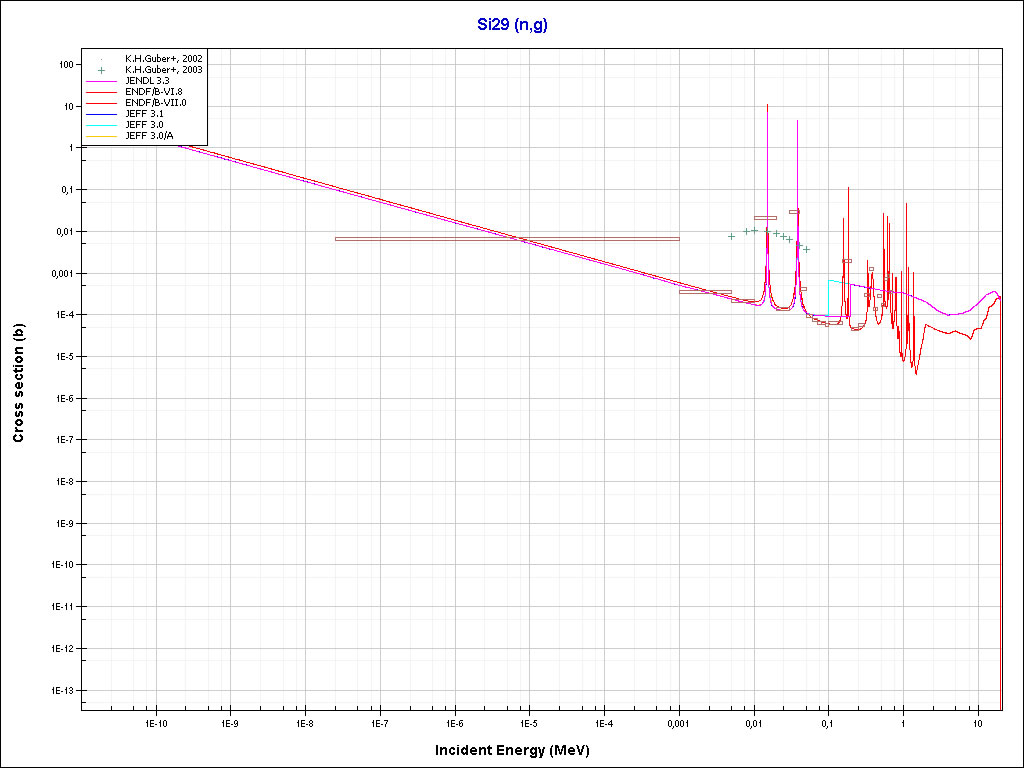Click the 1E-7 tick label on x-axis
The image size is (1024, 768).
379,723
